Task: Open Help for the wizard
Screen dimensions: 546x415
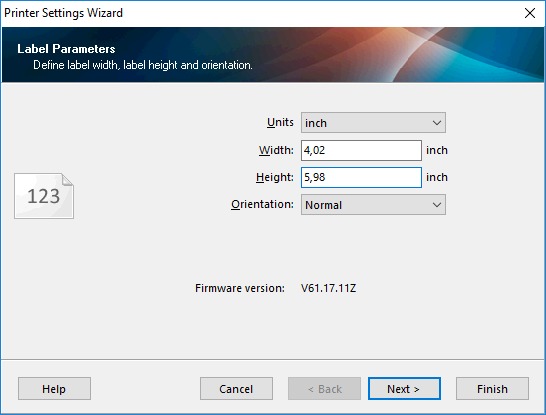Action: (54, 389)
